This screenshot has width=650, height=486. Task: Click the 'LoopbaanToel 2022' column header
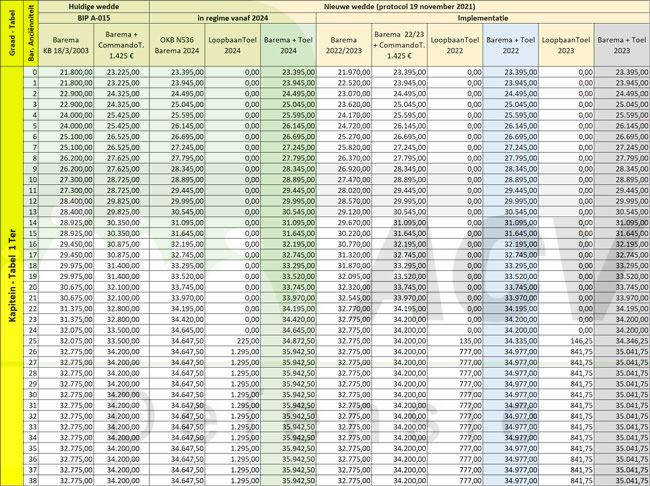coord(455,45)
